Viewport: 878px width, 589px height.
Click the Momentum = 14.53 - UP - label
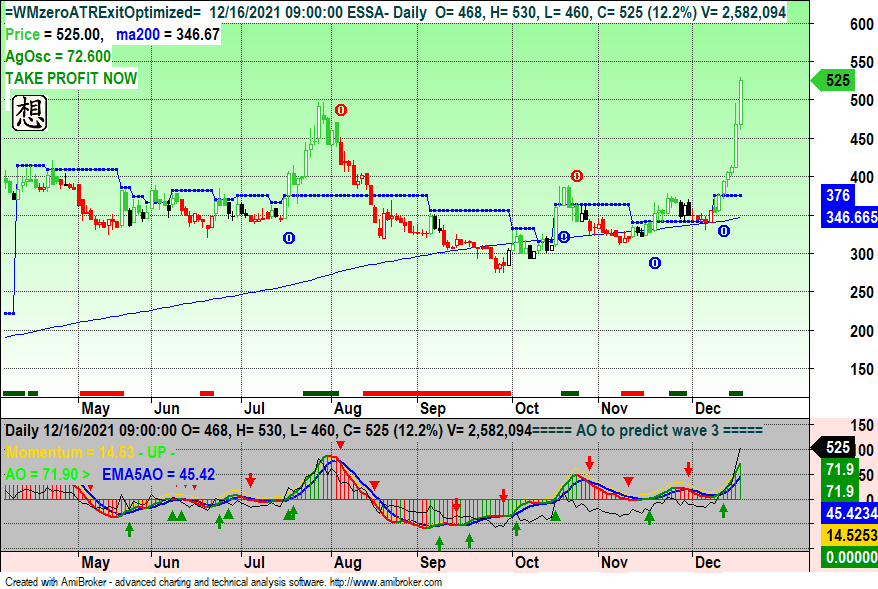(90, 452)
